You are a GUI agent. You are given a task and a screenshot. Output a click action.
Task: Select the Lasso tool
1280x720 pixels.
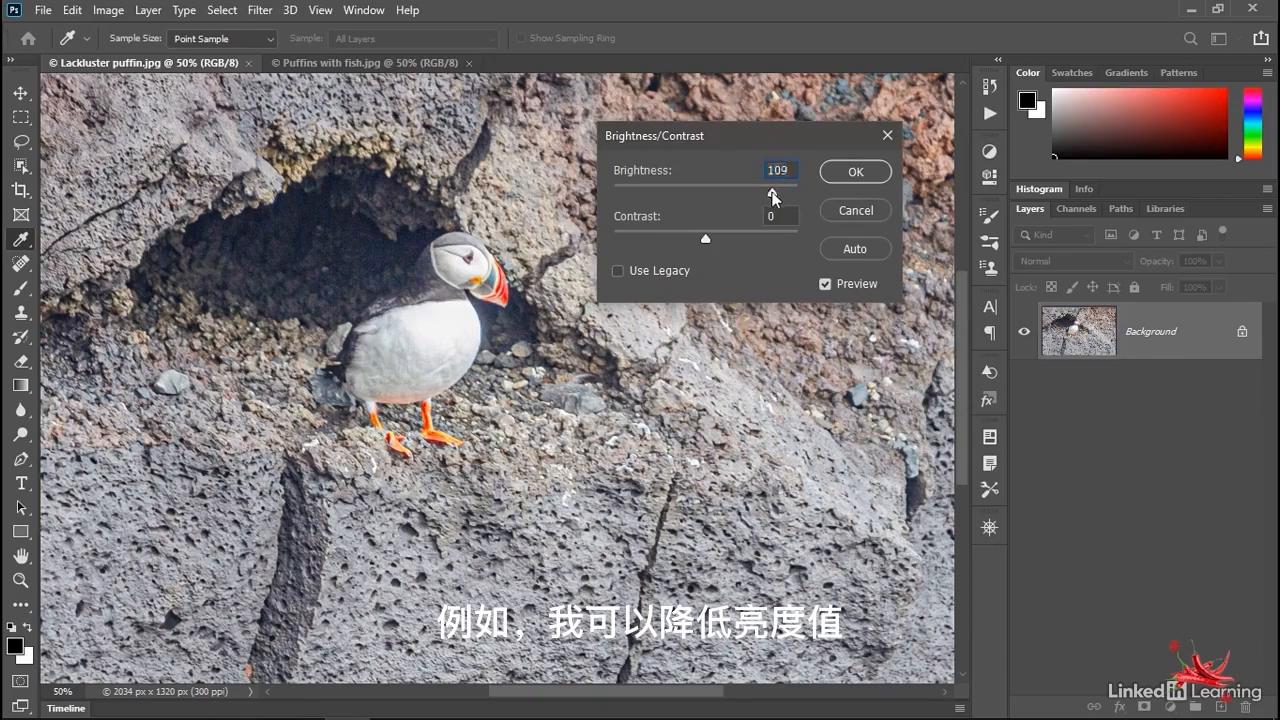click(21, 142)
